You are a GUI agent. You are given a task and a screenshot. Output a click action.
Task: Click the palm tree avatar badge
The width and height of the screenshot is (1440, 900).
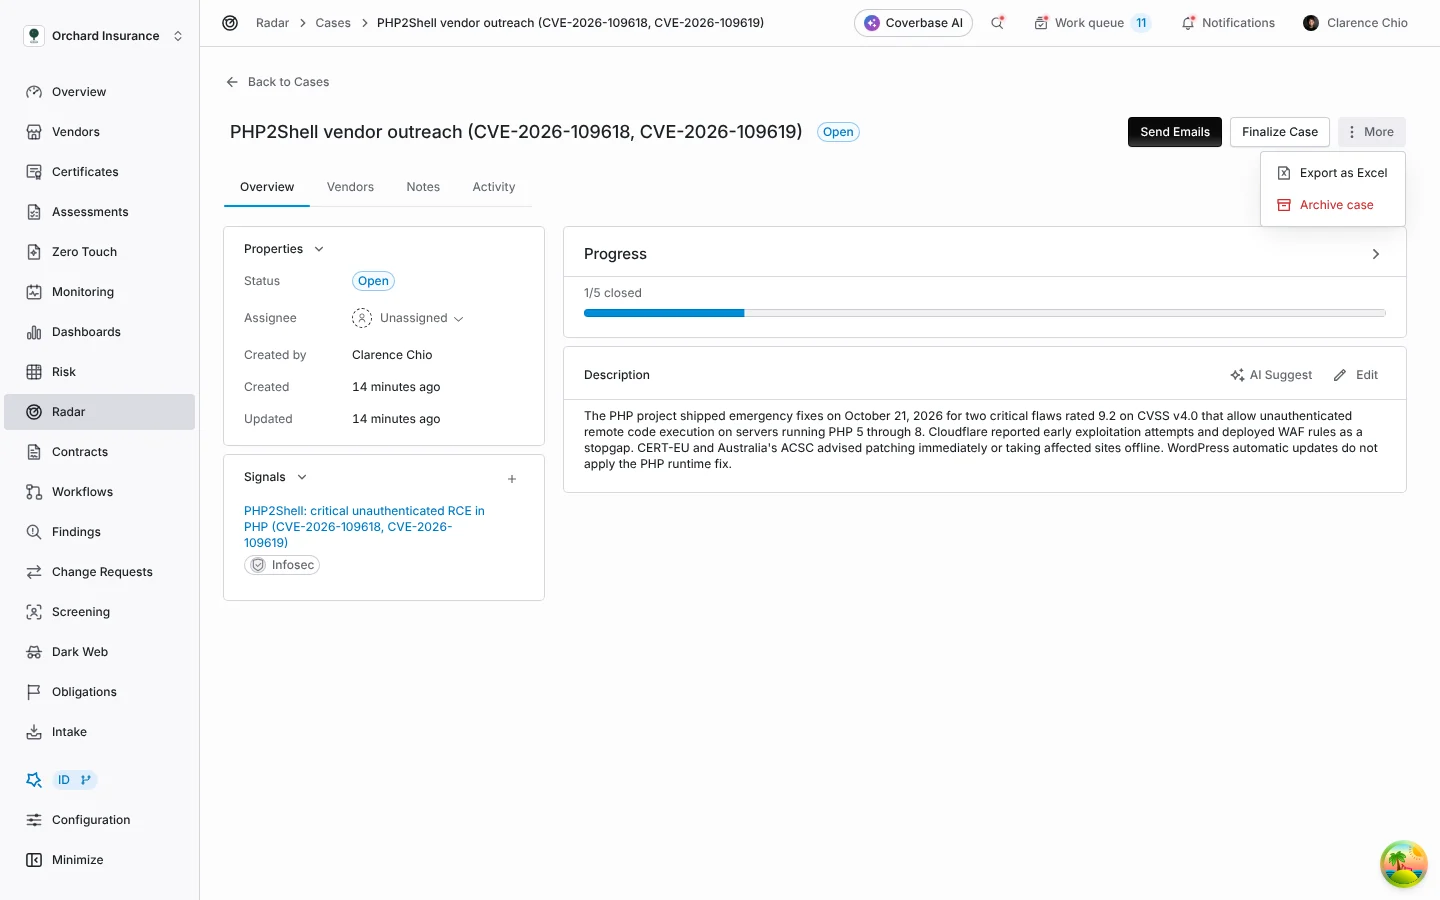(1404, 864)
